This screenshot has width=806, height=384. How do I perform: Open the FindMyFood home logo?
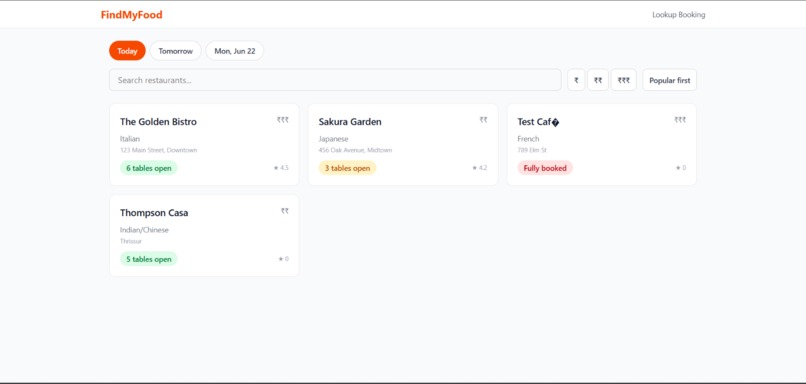click(132, 15)
